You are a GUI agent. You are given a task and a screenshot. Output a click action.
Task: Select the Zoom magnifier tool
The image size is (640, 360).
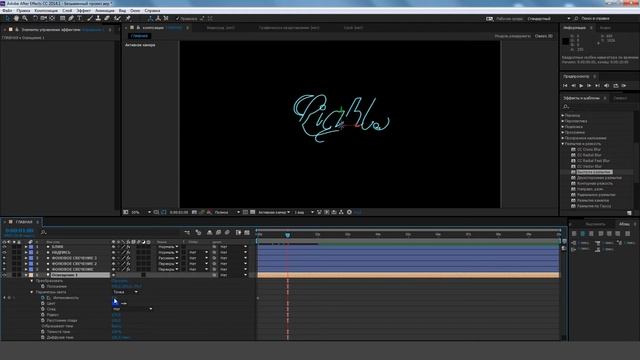(25, 18)
